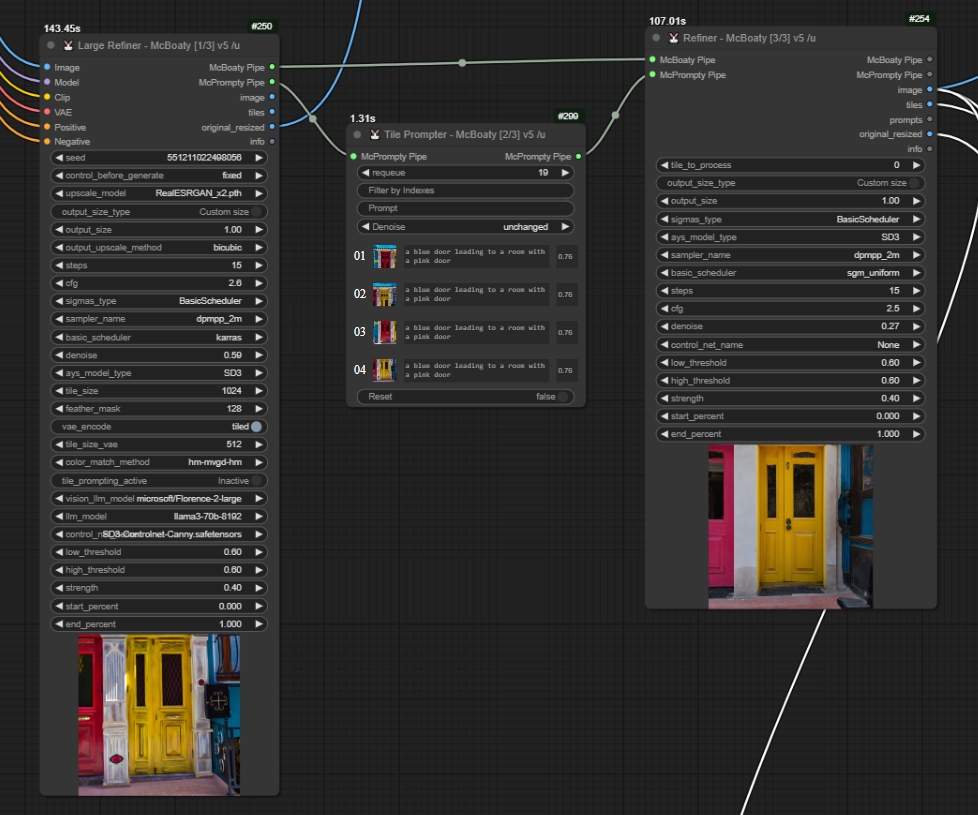The height and width of the screenshot is (815, 978).
Task: Click the McBoaty icon in Refiner [3/3] title
Action: coord(673,38)
